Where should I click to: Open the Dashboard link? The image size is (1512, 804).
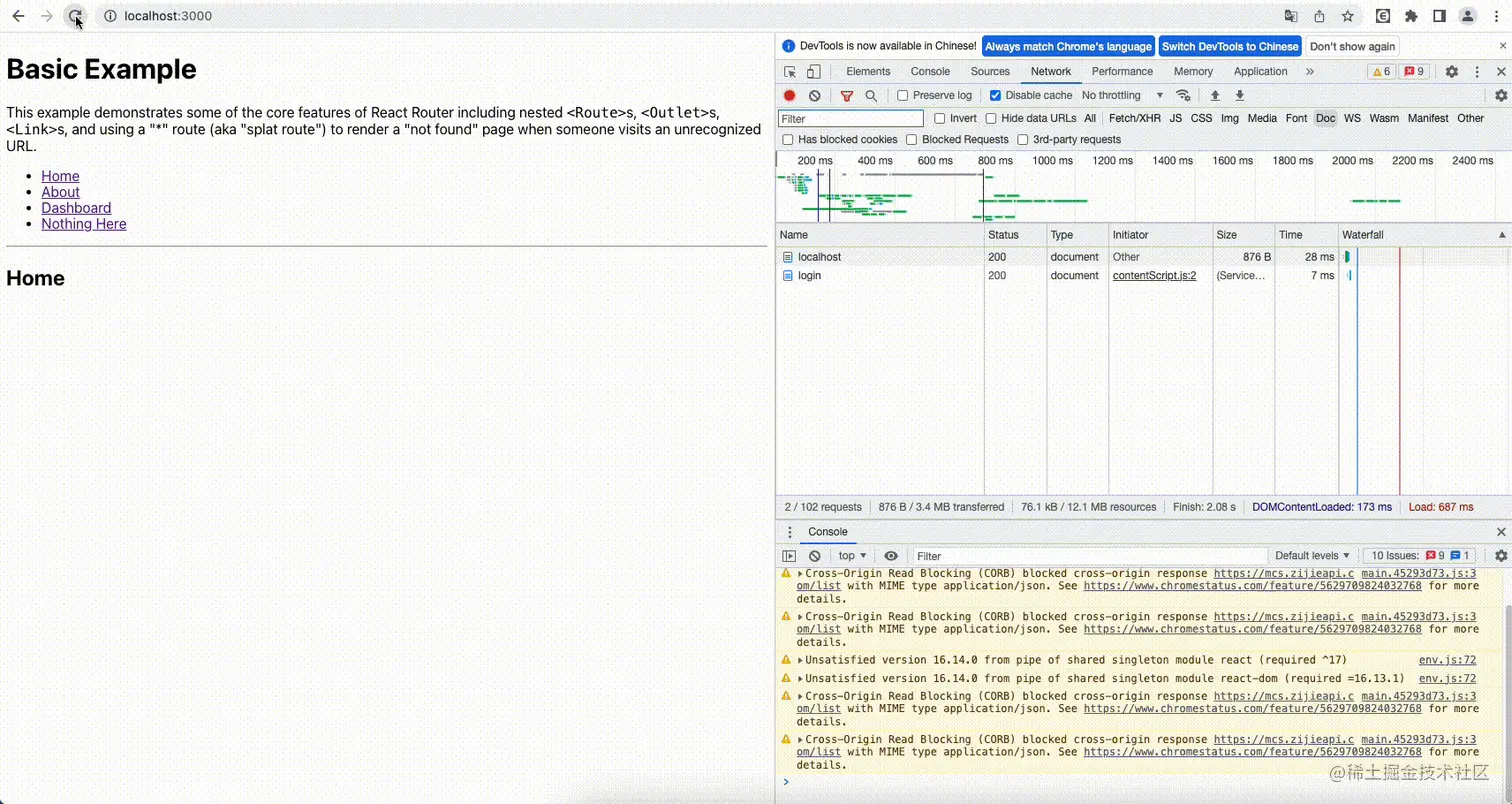tap(76, 208)
